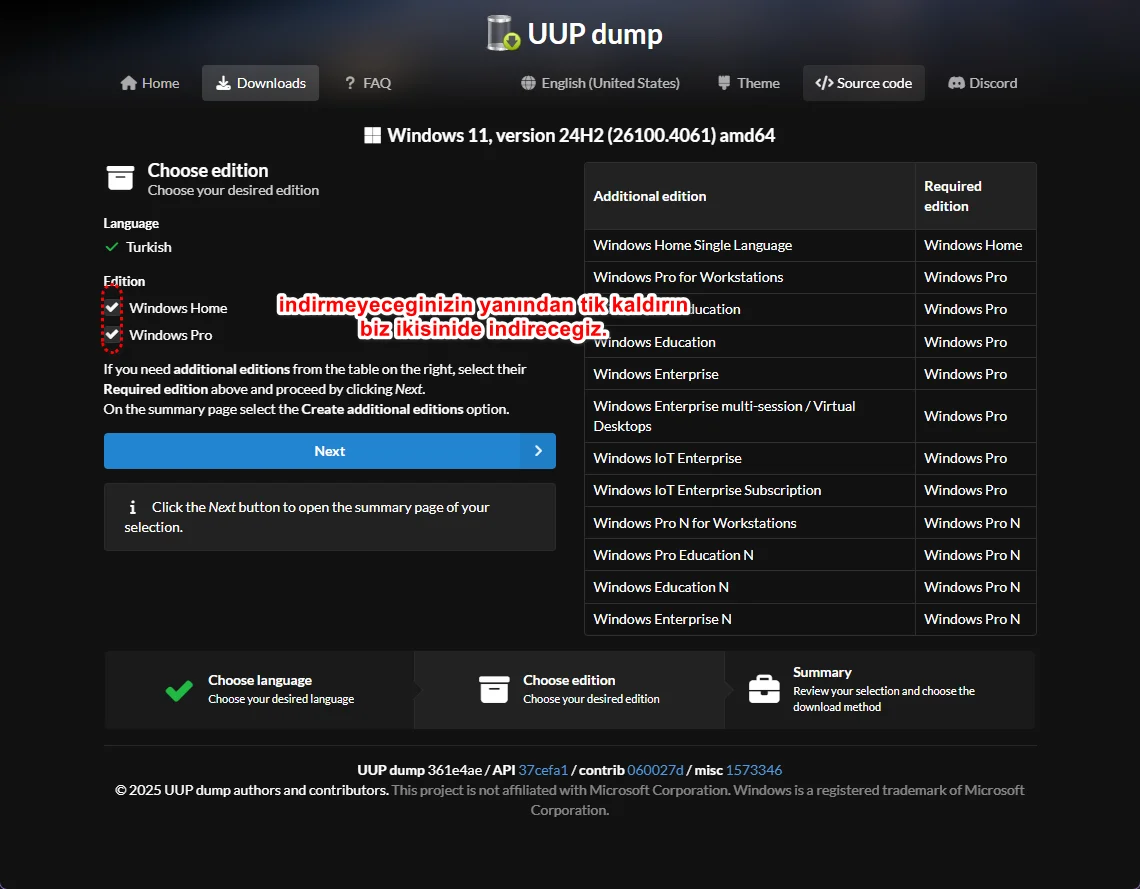Click the Windows Home Single Language cell
The width and height of the screenshot is (1140, 889).
coord(750,245)
